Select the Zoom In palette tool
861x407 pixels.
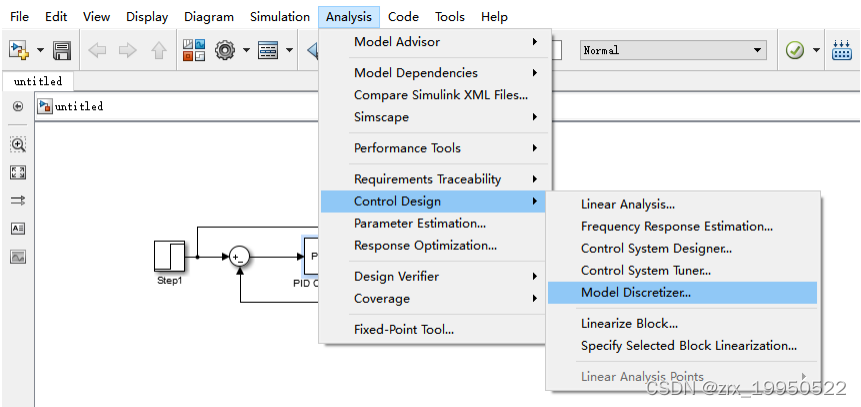pyautogui.click(x=18, y=145)
